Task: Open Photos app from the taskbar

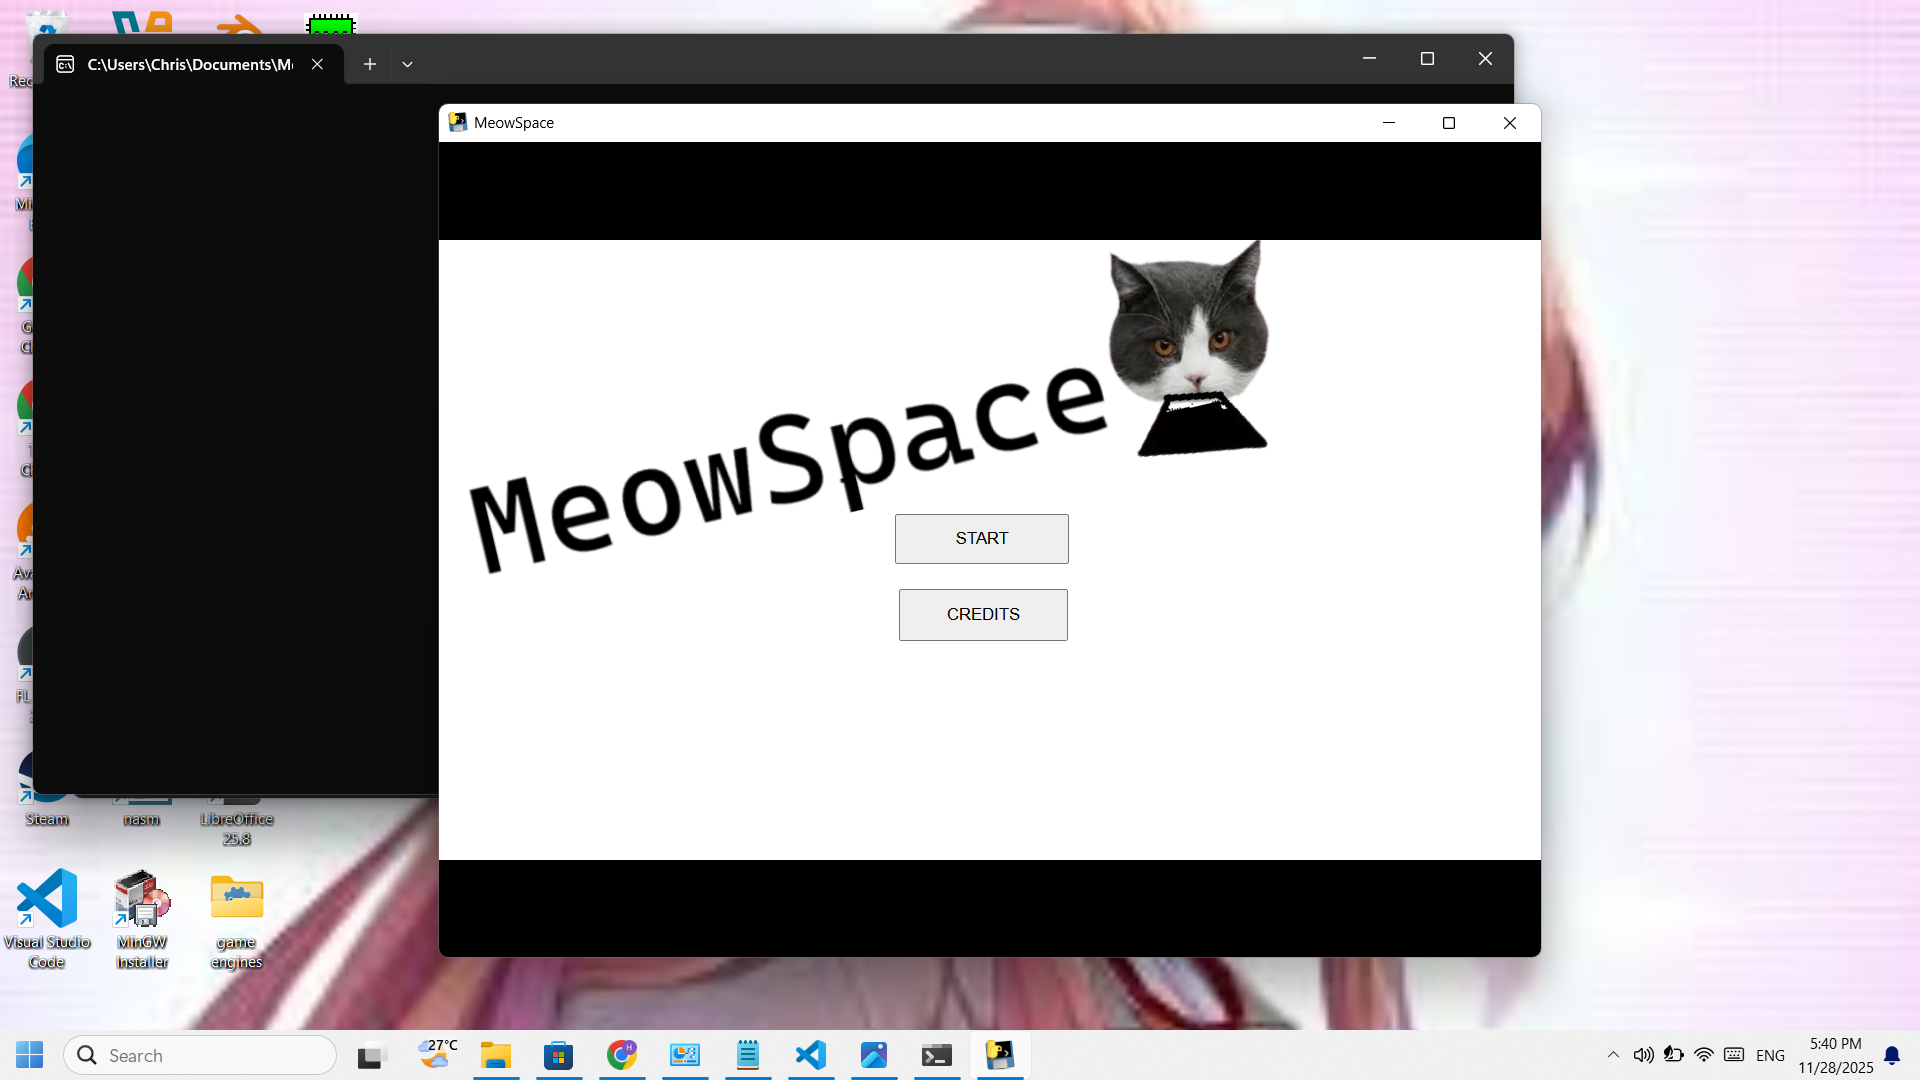Action: point(873,1055)
